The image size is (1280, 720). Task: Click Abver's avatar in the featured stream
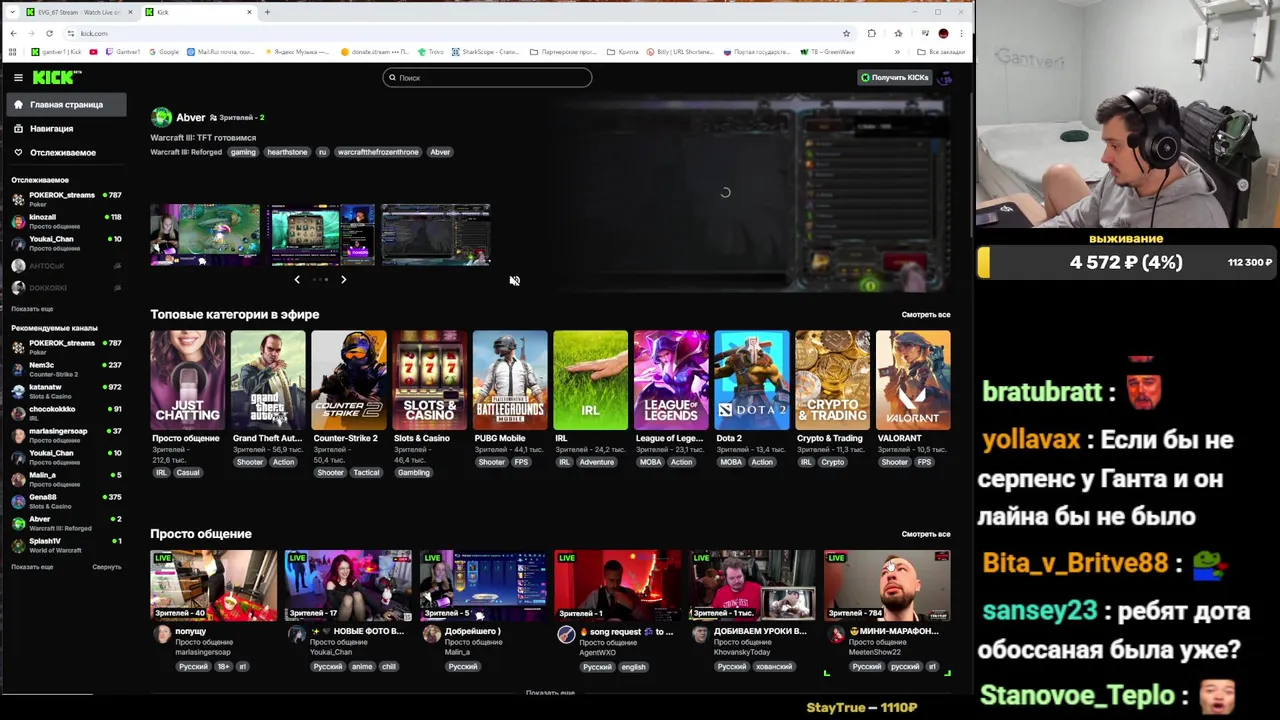(161, 117)
